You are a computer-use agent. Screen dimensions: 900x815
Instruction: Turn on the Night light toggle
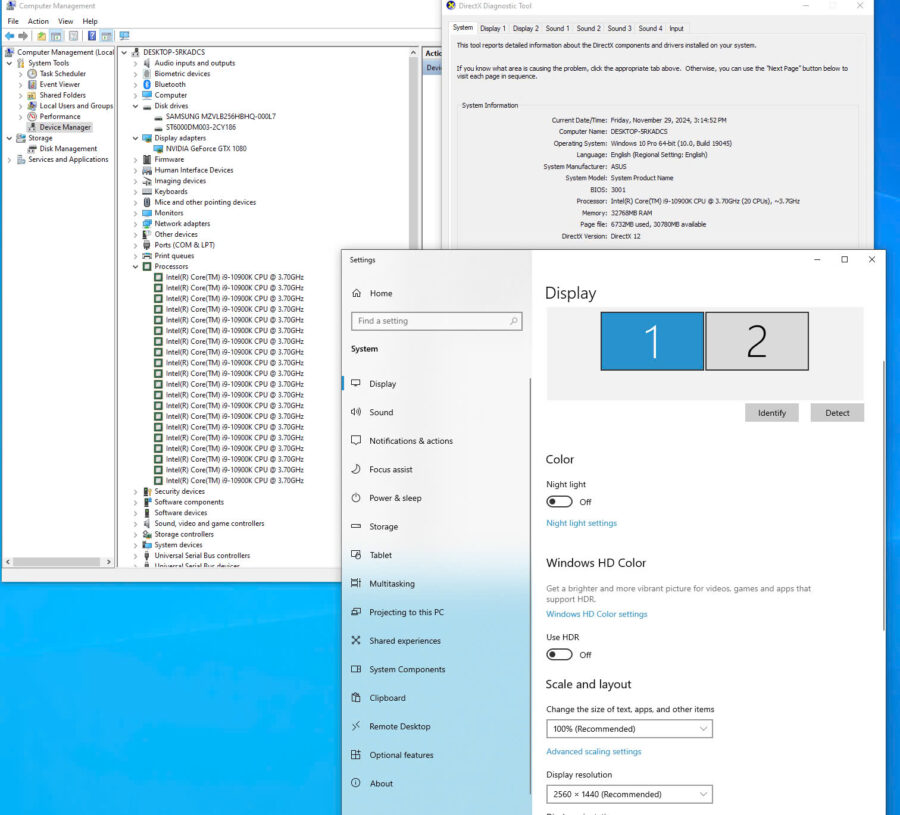[559, 502]
